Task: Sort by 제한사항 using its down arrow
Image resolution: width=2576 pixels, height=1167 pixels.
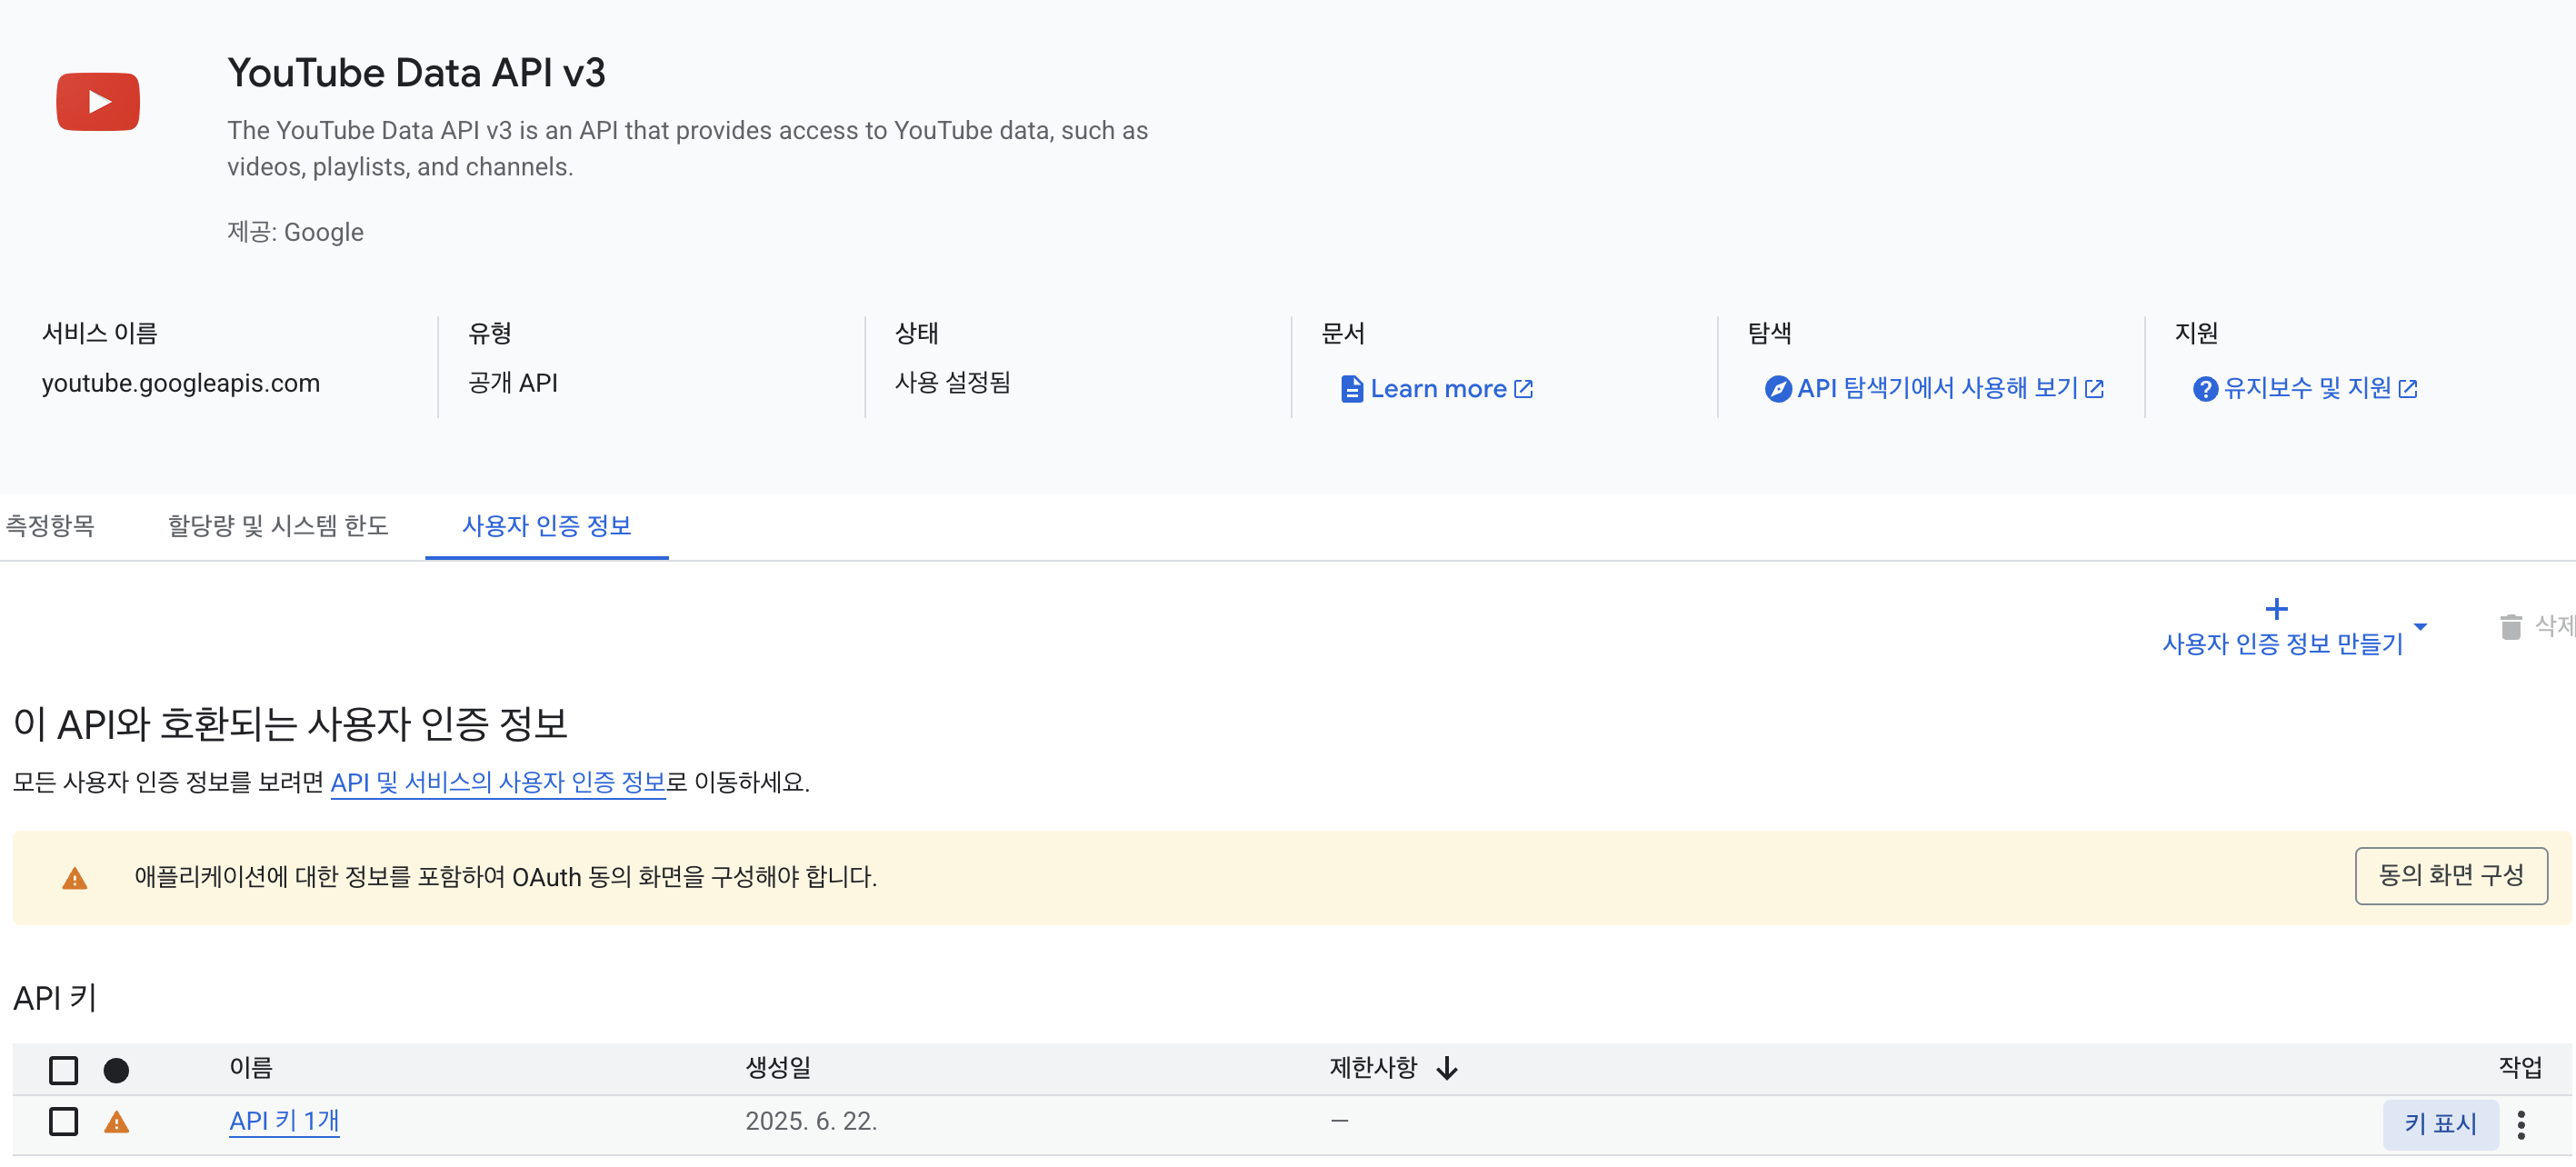Action: click(x=1447, y=1069)
